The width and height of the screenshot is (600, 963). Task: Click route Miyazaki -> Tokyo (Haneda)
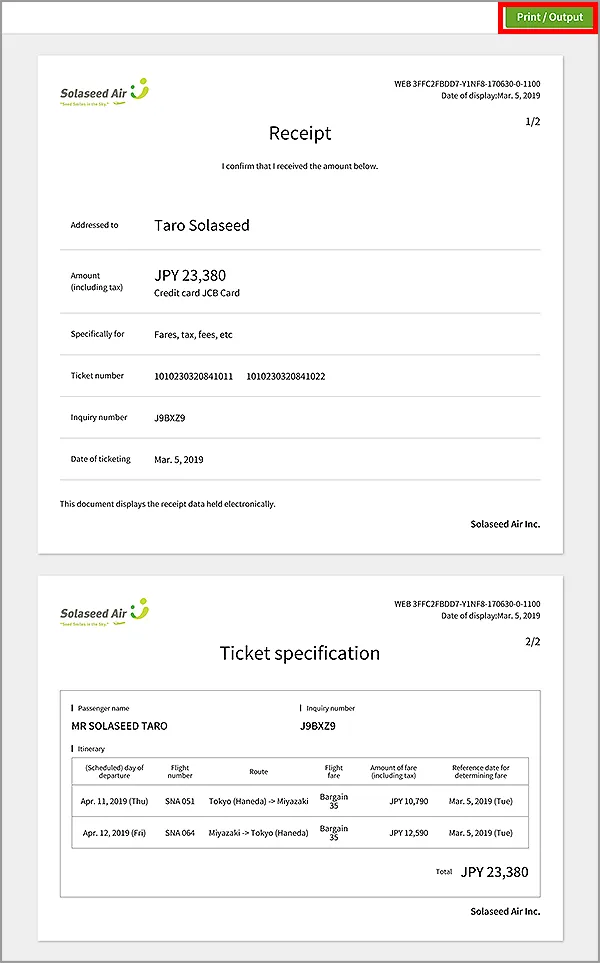[259, 833]
